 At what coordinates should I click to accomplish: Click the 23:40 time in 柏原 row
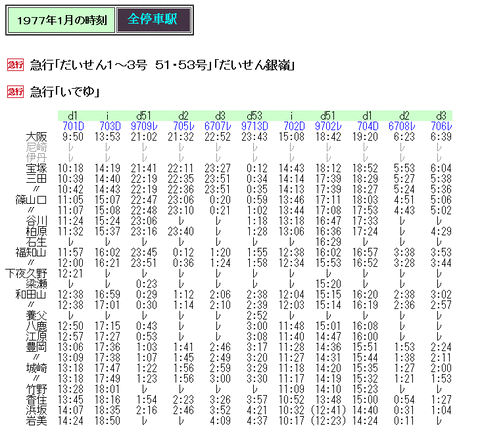coord(181,231)
